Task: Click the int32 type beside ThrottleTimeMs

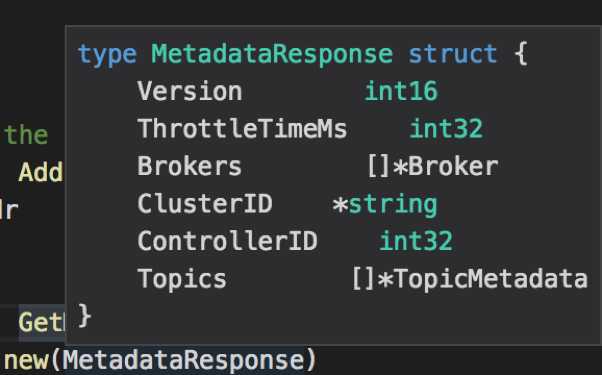Action: (446, 129)
